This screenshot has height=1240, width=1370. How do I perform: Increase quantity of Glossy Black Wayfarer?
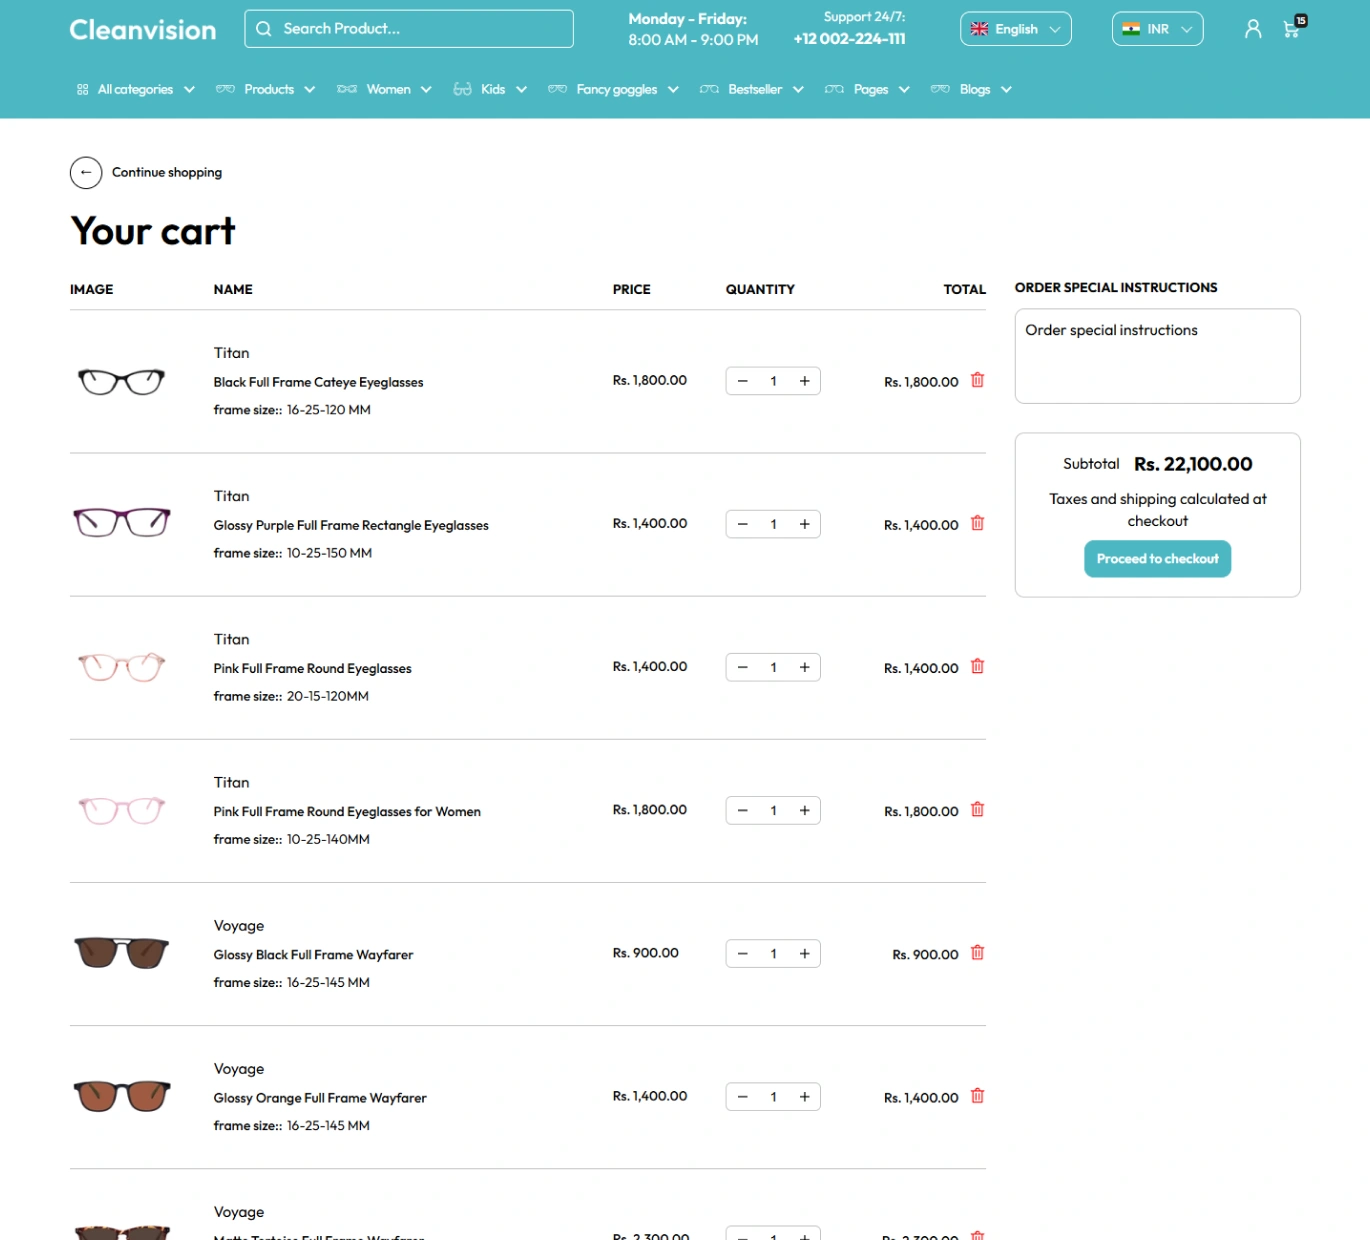tap(804, 953)
